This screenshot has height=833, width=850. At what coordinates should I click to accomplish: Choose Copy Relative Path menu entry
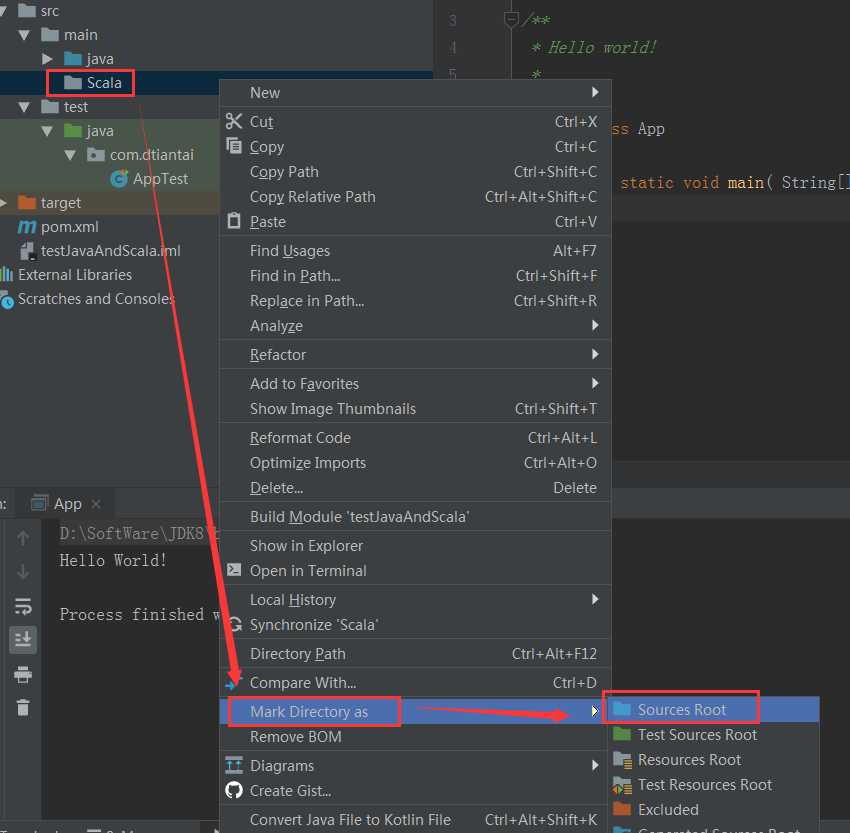[415, 196]
